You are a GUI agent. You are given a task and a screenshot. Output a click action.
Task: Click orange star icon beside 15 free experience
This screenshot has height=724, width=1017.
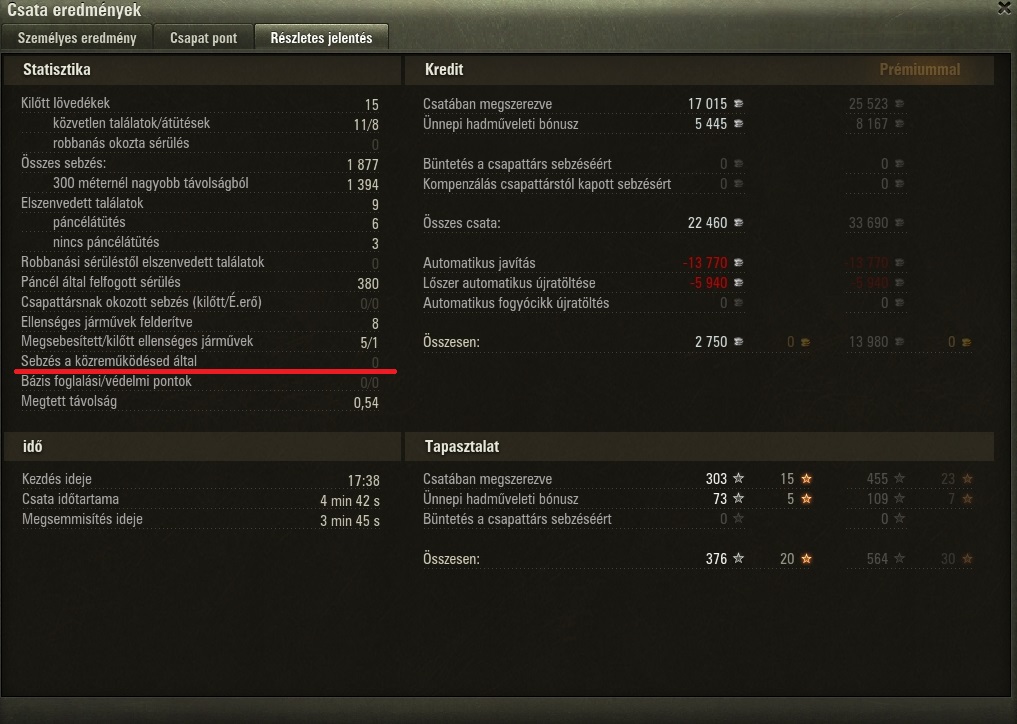click(806, 478)
